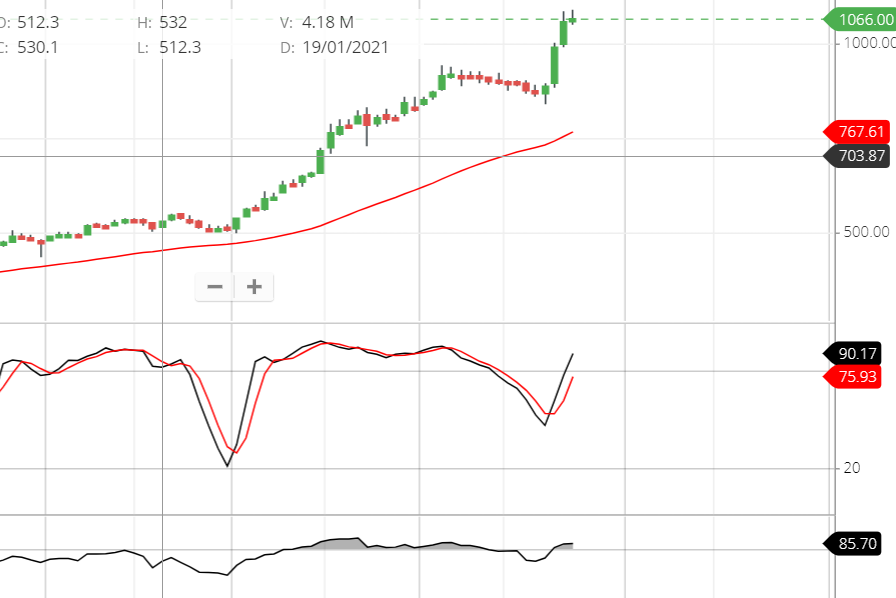Image resolution: width=896 pixels, height=598 pixels.
Task: Click the 1000.00 price axis tick
Action: click(x=870, y=43)
